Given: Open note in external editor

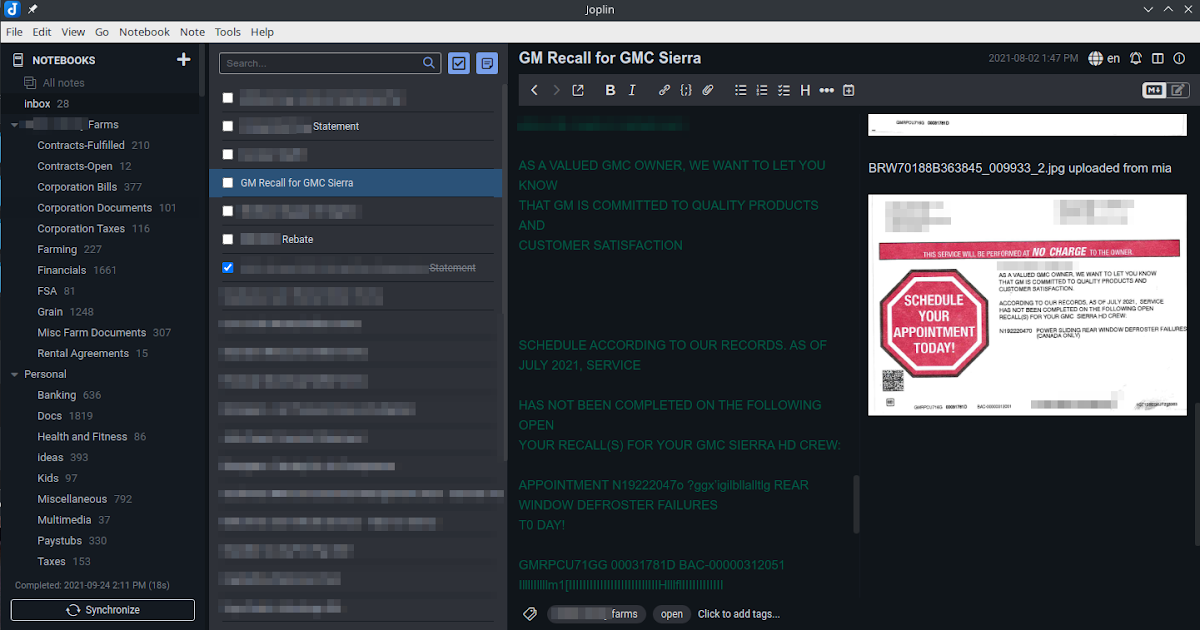Looking at the screenshot, I should tap(578, 90).
